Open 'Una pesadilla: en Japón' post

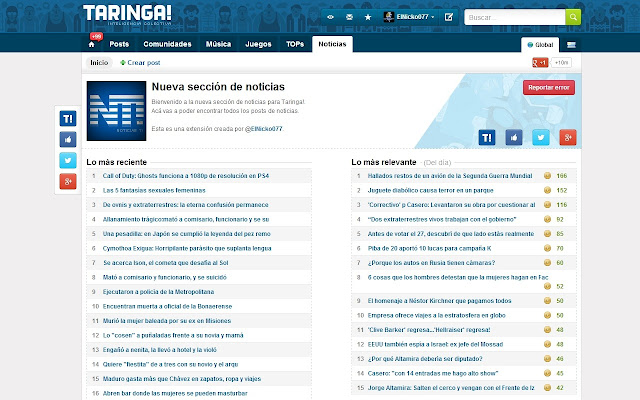[187, 234]
